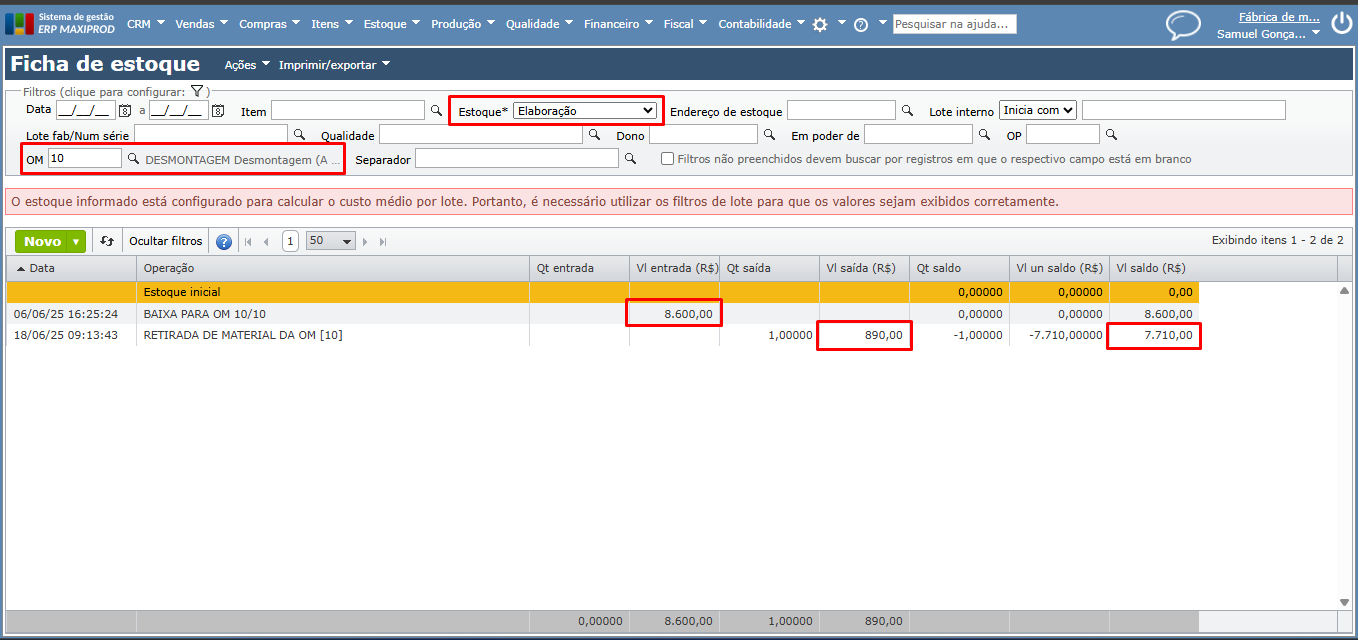Go to next page of results
The image size is (1358, 640).
pyautogui.click(x=366, y=241)
